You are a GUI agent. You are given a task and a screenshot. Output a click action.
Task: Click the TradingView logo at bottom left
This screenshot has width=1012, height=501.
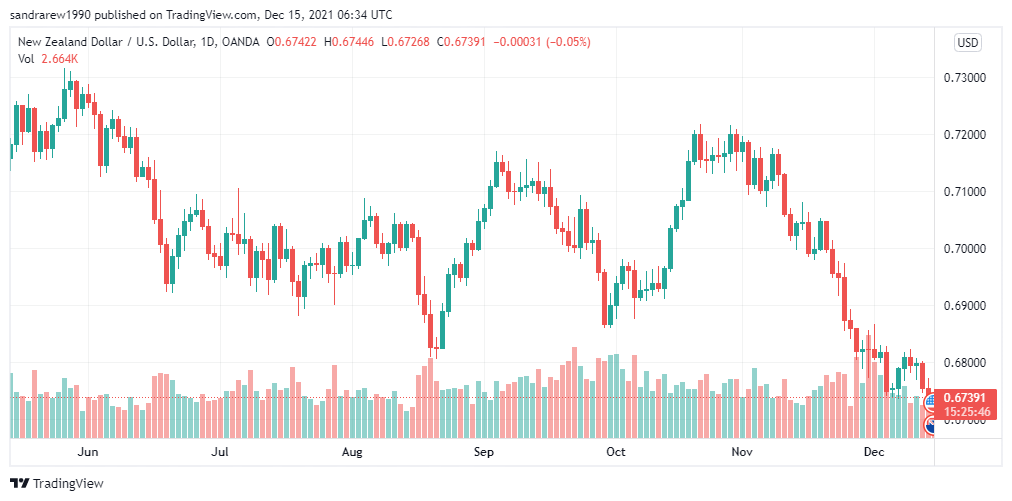tap(20, 483)
